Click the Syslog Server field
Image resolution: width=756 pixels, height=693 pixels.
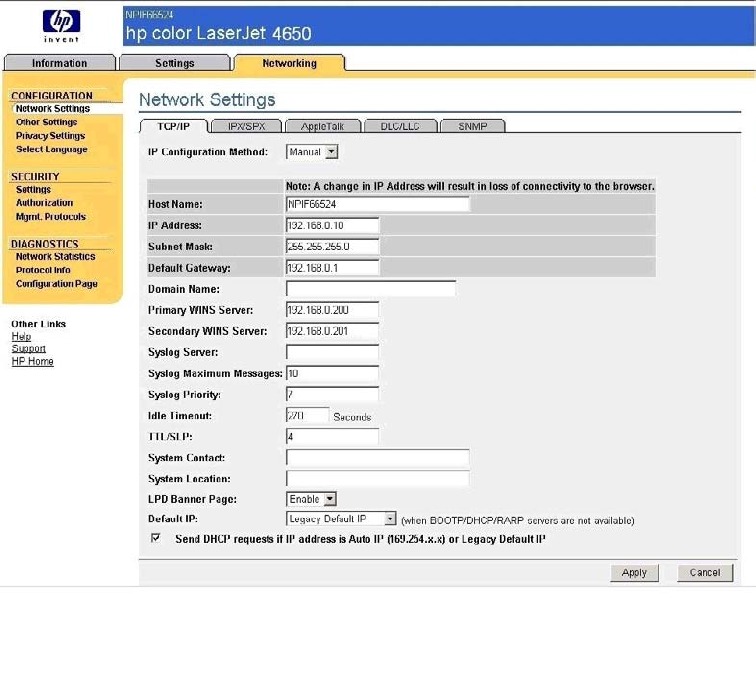[333, 352]
